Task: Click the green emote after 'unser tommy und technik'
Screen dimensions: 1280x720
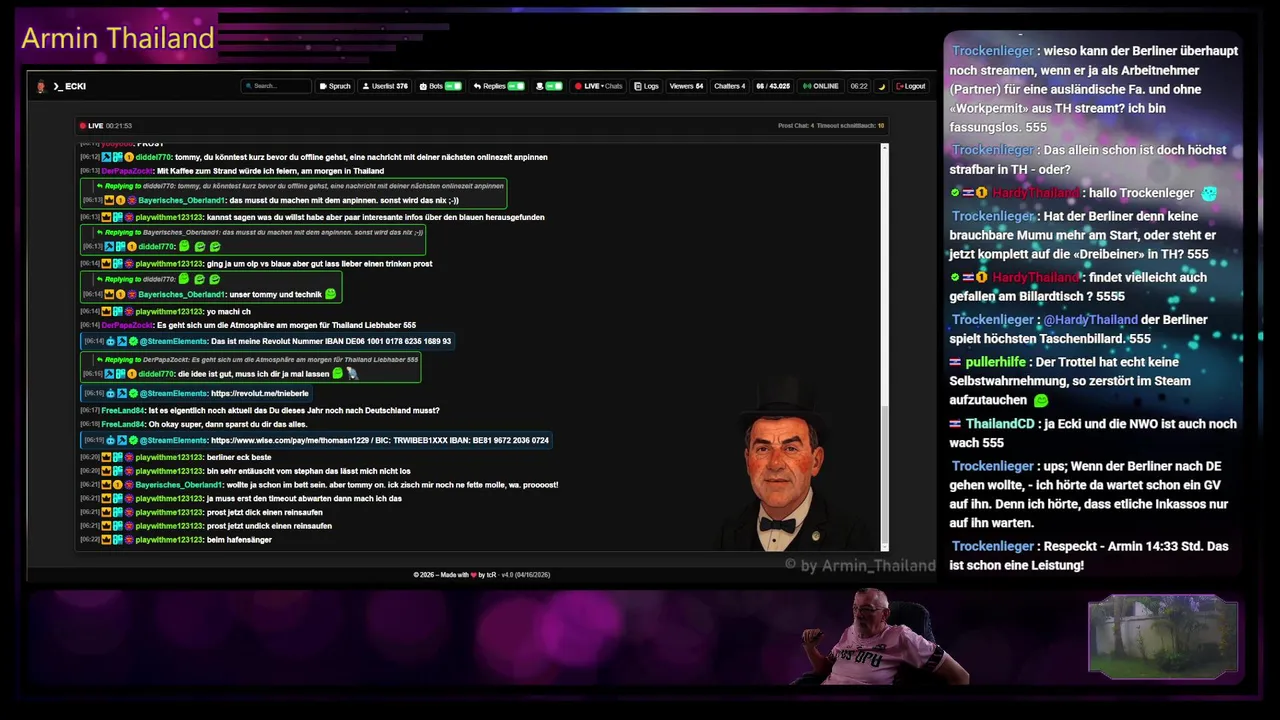Action: pyautogui.click(x=330, y=294)
